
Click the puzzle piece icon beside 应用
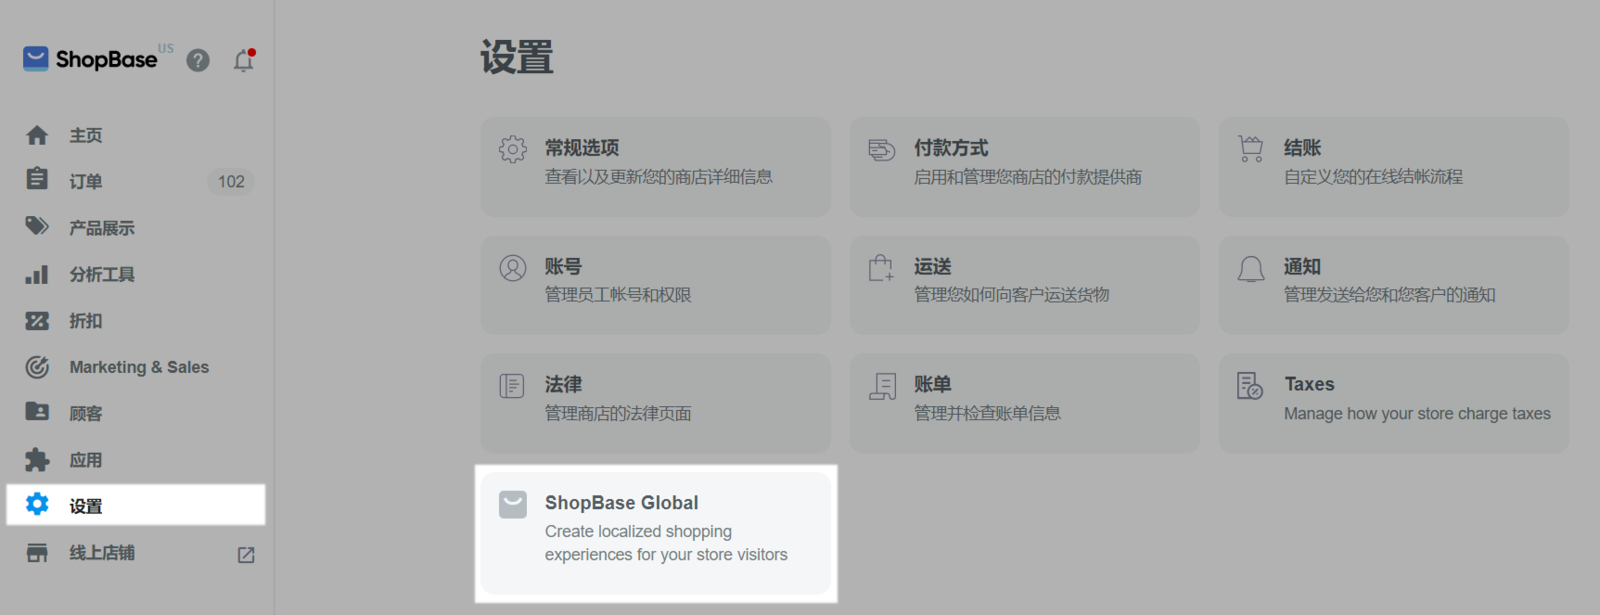[37, 459]
